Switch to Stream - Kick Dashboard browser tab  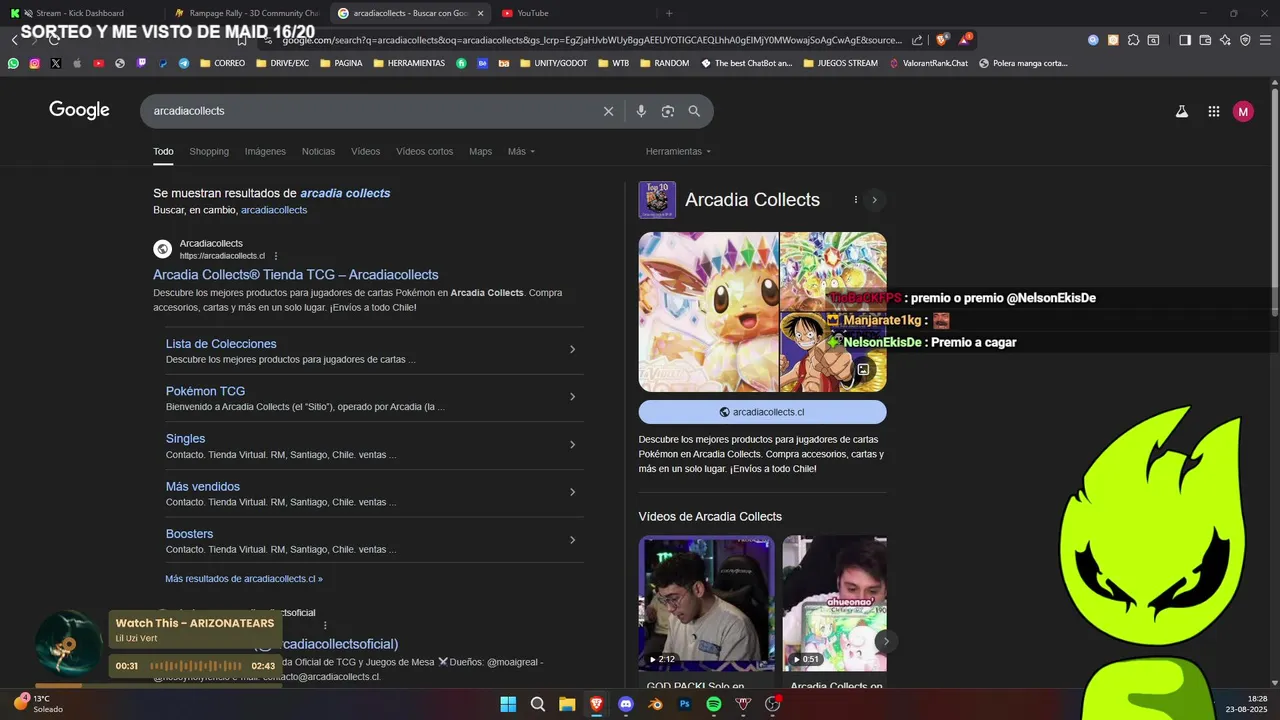pos(80,13)
